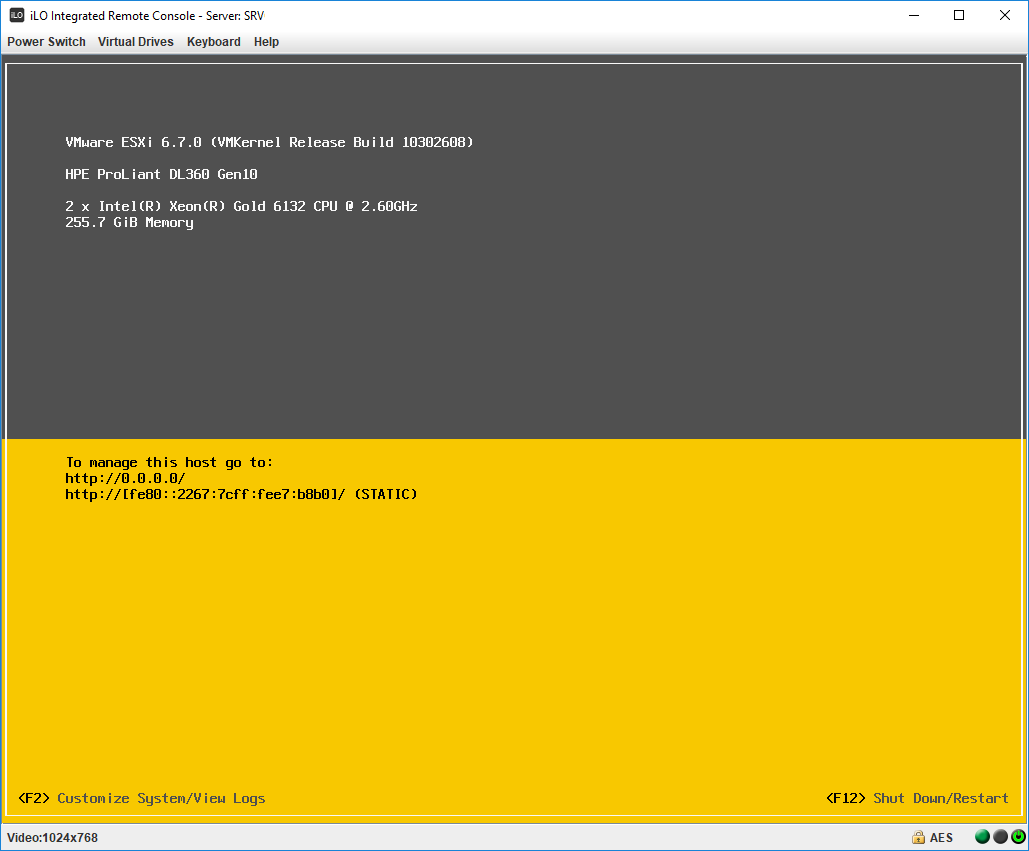Viewport: 1029px width, 851px height.
Task: Click the dark gray UID status indicator
Action: [x=1000, y=837]
